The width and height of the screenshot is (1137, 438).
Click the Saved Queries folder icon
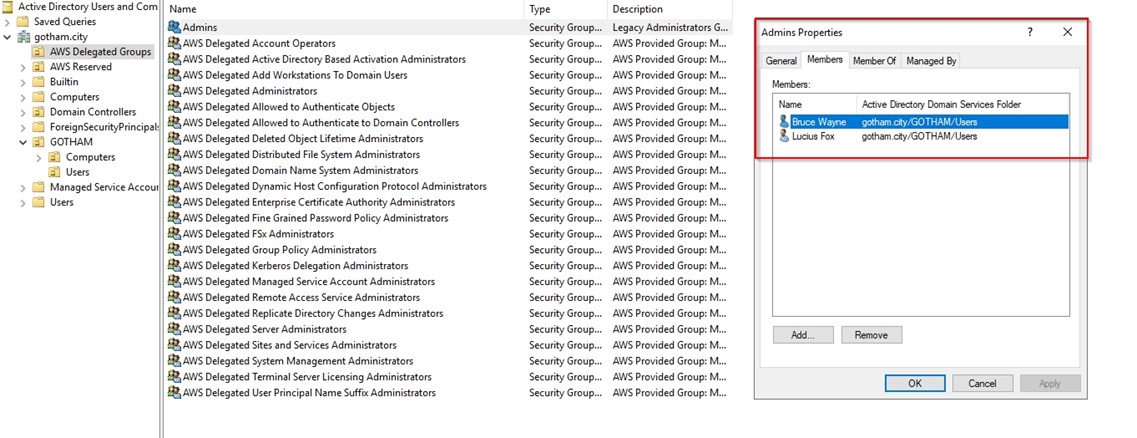tap(23, 22)
